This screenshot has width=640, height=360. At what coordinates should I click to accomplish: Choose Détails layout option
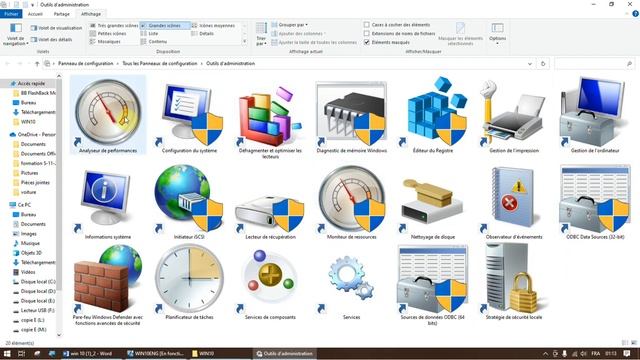(x=203, y=33)
